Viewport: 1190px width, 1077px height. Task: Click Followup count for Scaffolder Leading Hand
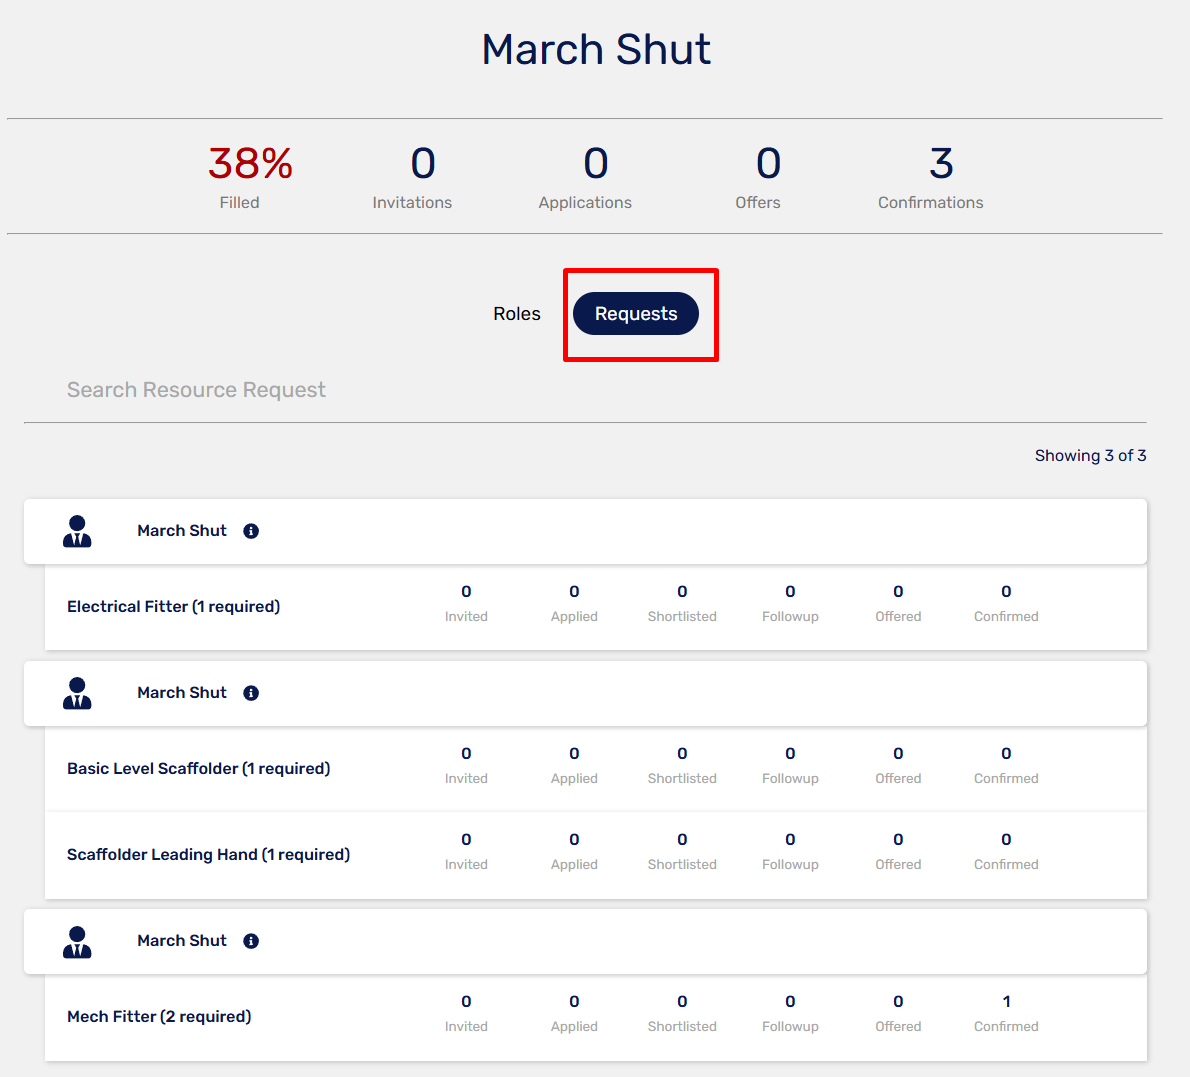(790, 851)
